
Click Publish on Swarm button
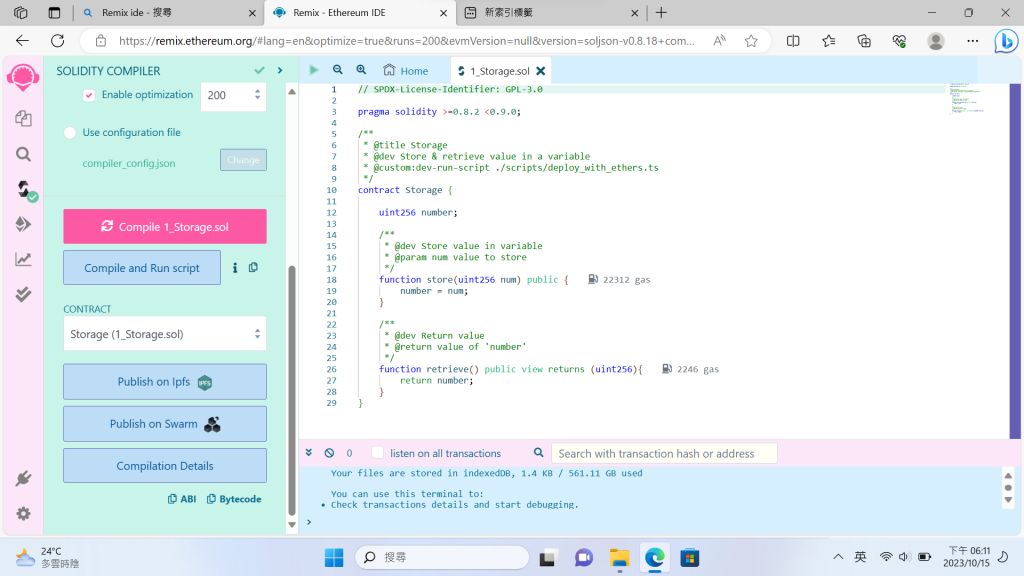165,424
